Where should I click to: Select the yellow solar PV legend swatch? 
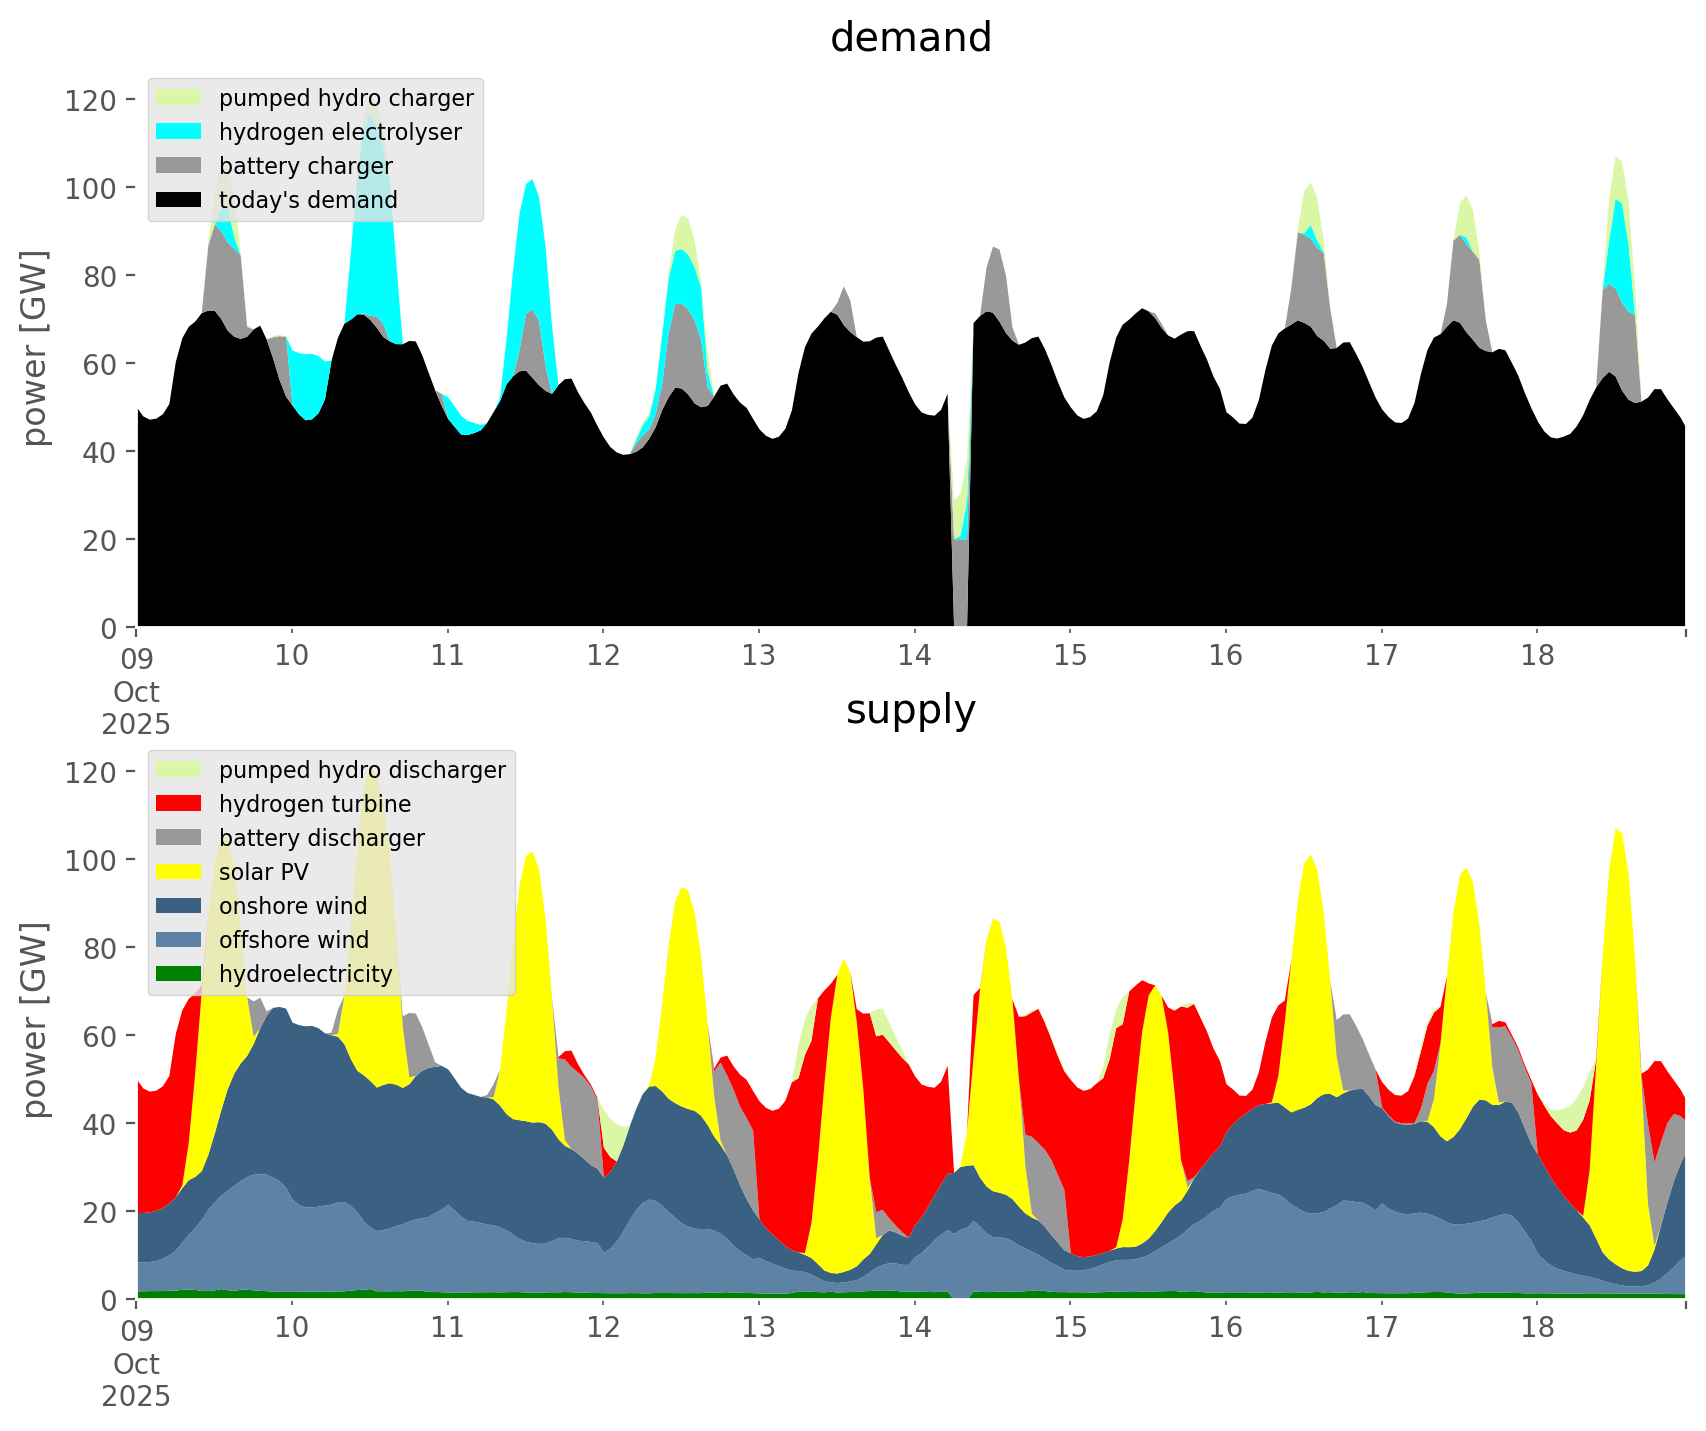(x=179, y=872)
